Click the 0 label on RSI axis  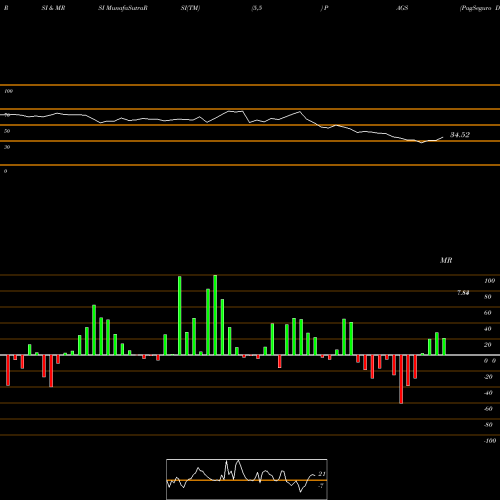pyautogui.click(x=5, y=171)
